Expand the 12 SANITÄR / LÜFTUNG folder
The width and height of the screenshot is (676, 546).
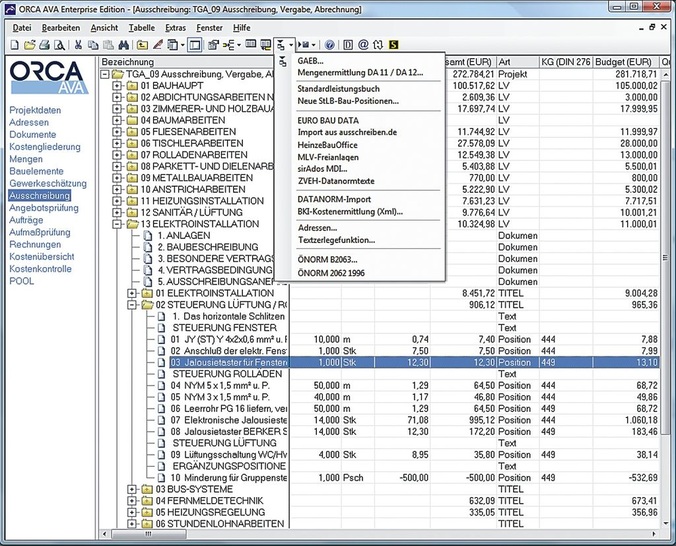coord(116,213)
